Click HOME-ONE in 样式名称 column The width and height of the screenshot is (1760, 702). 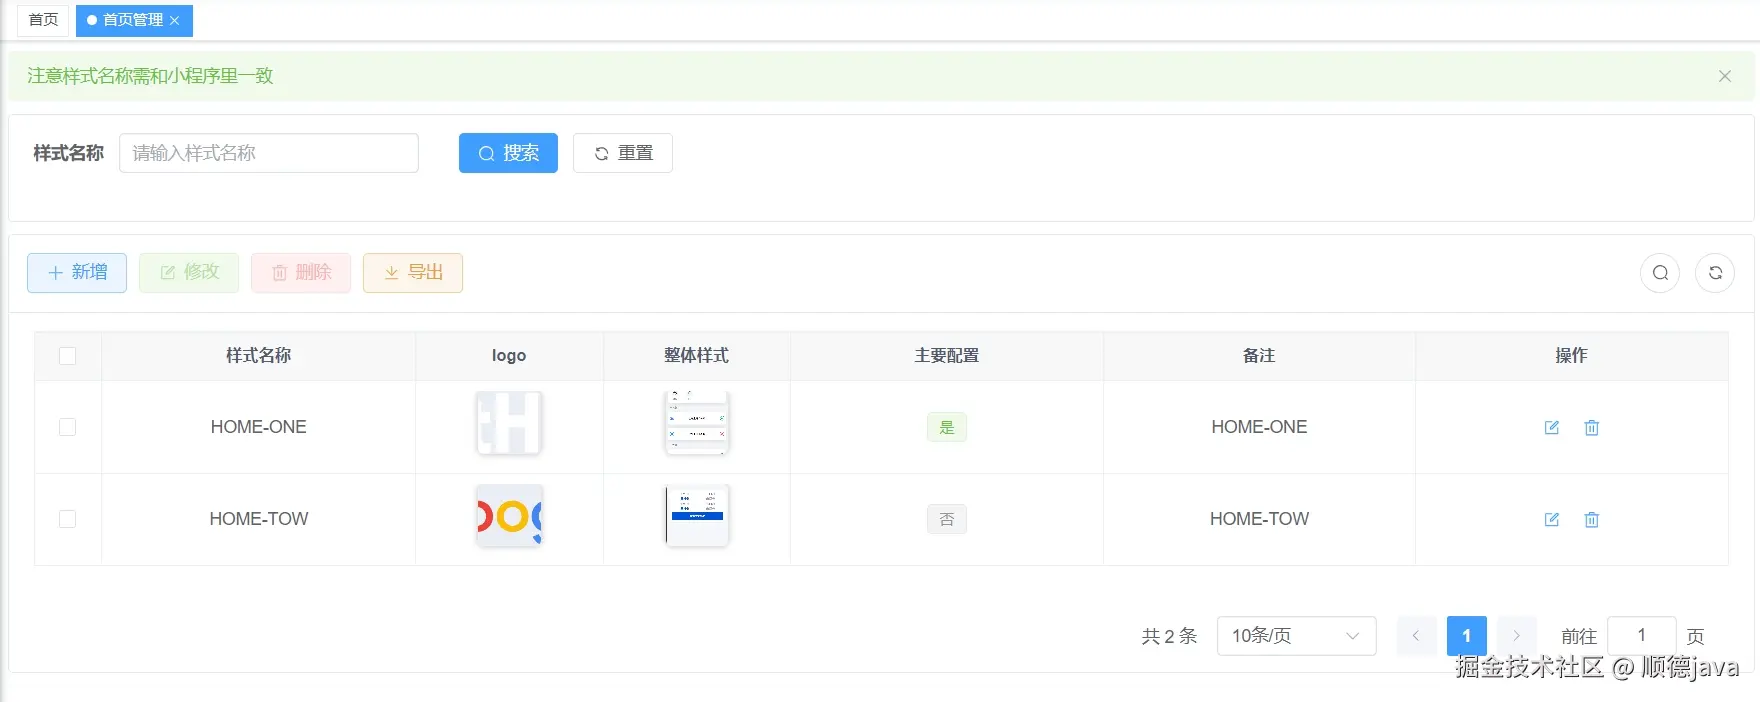(x=258, y=427)
